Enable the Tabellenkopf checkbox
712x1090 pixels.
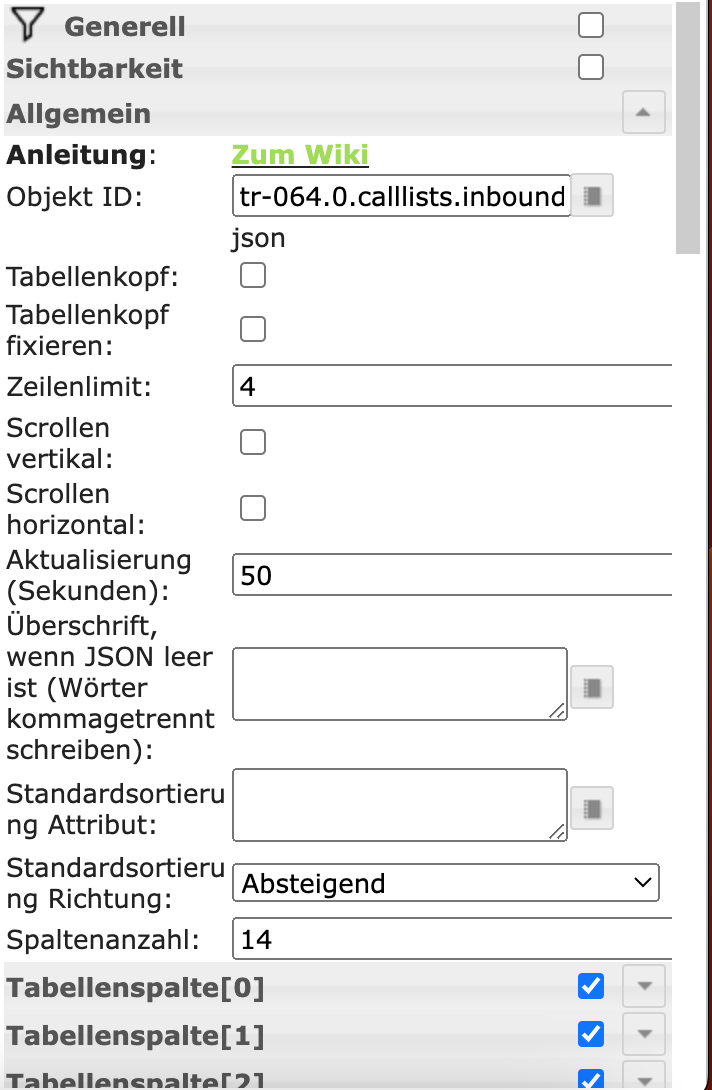[x=252, y=274]
